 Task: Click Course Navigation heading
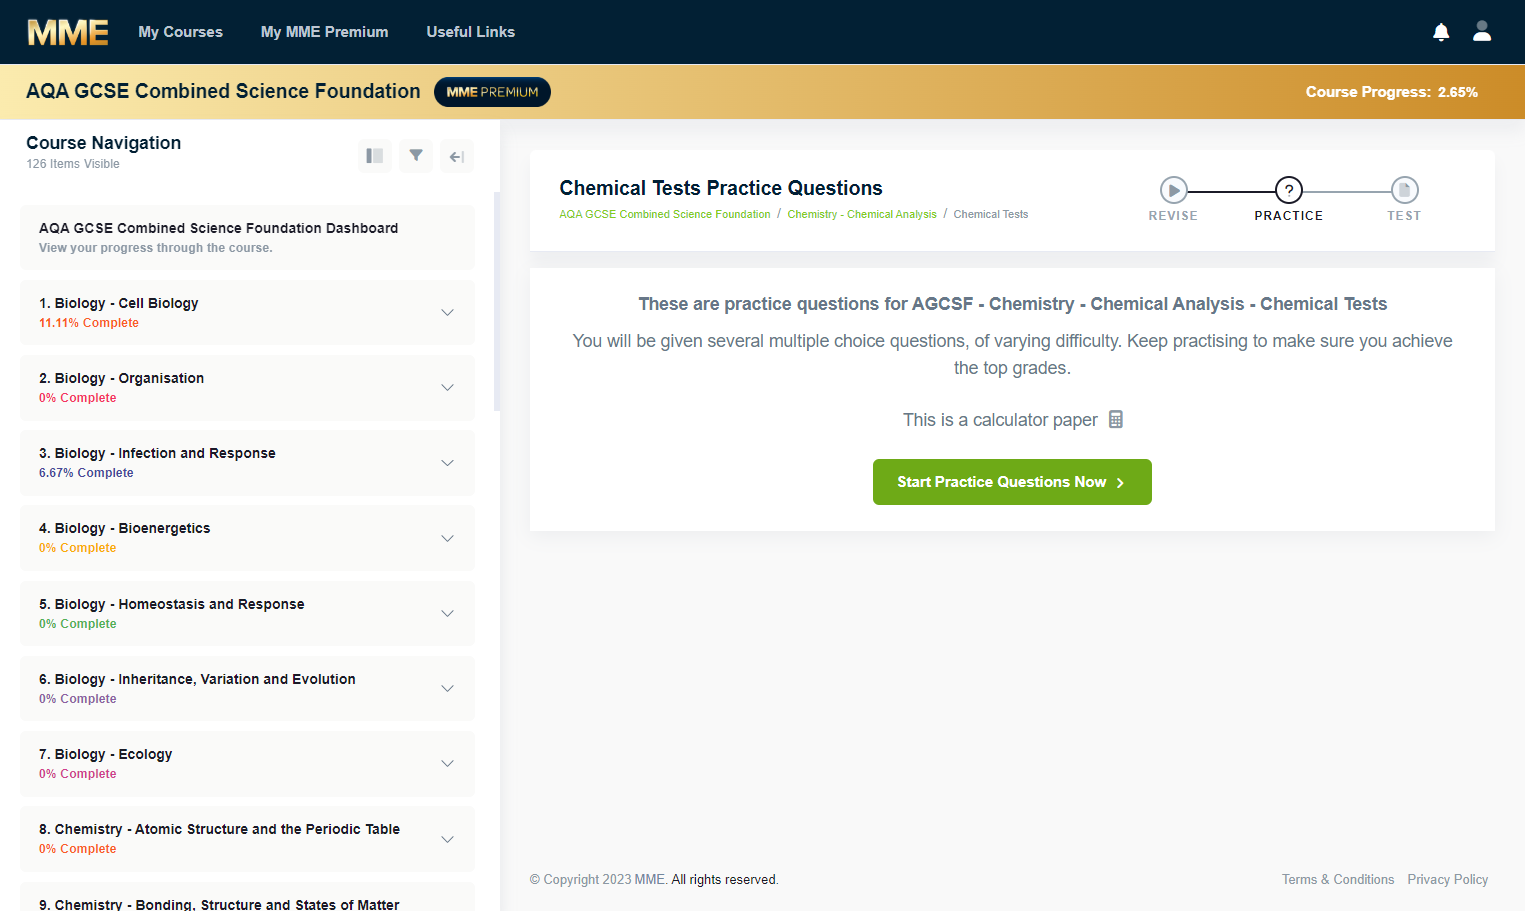click(x=104, y=143)
